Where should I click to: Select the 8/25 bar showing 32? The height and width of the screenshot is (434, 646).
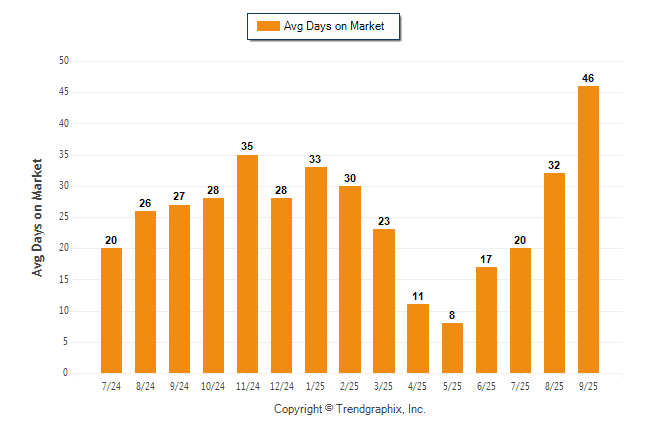(555, 272)
